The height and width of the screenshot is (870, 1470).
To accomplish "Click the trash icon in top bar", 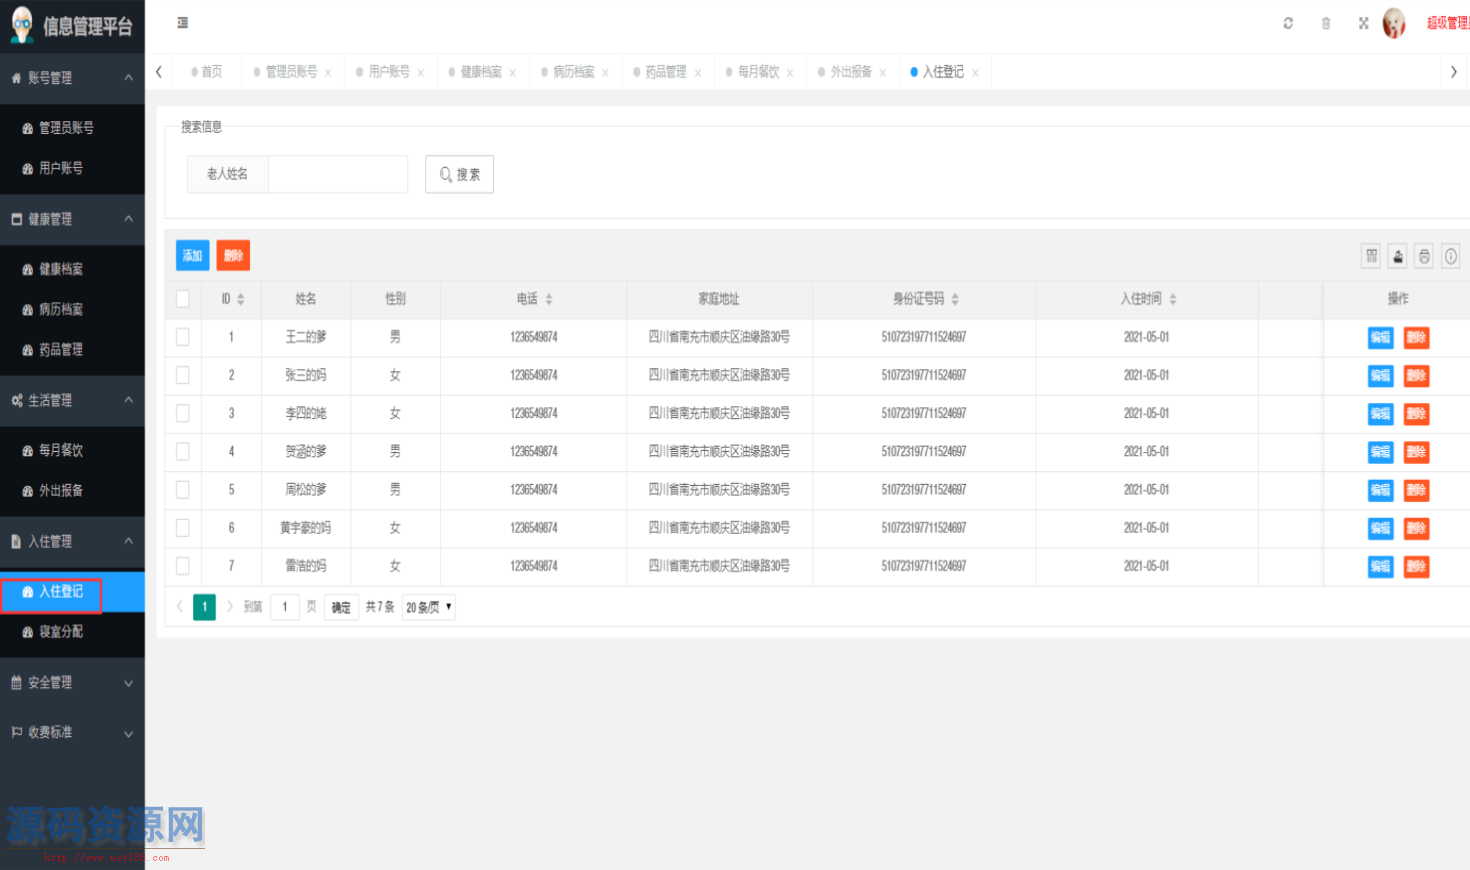I will pyautogui.click(x=1326, y=23).
